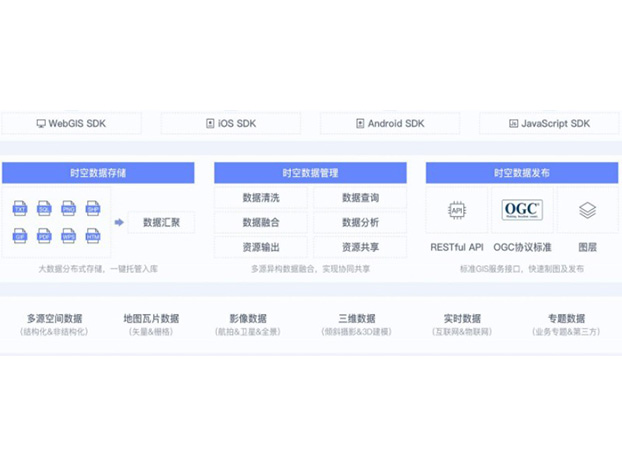Click the SQL file icon
Screen dimensions: 622x467
coord(44,208)
